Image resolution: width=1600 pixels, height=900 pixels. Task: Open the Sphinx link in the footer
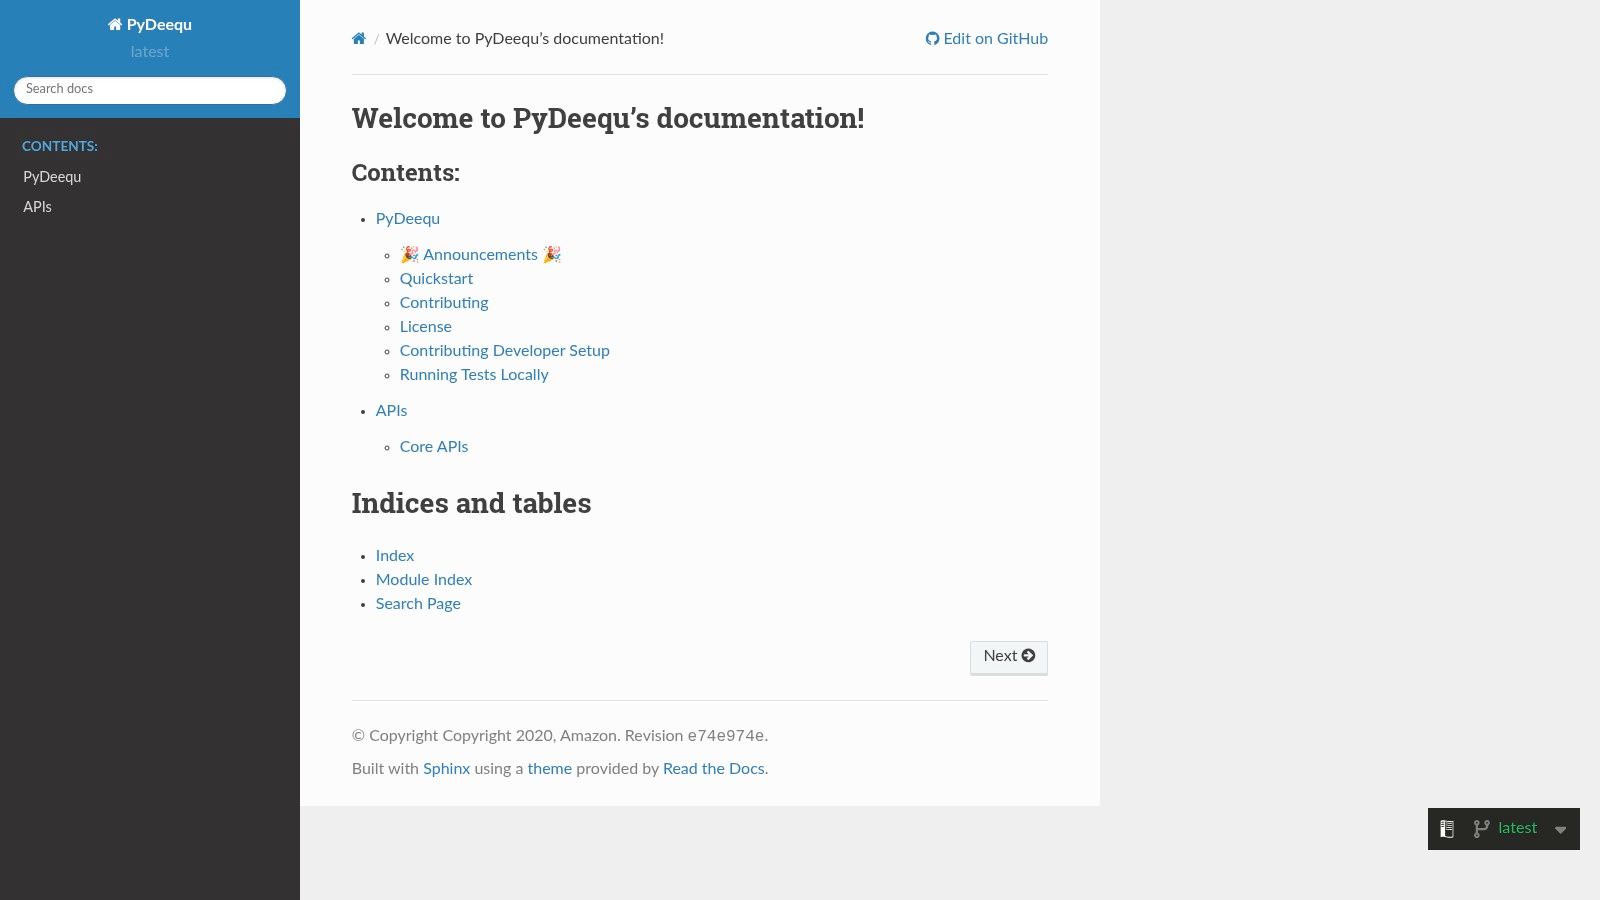click(446, 769)
